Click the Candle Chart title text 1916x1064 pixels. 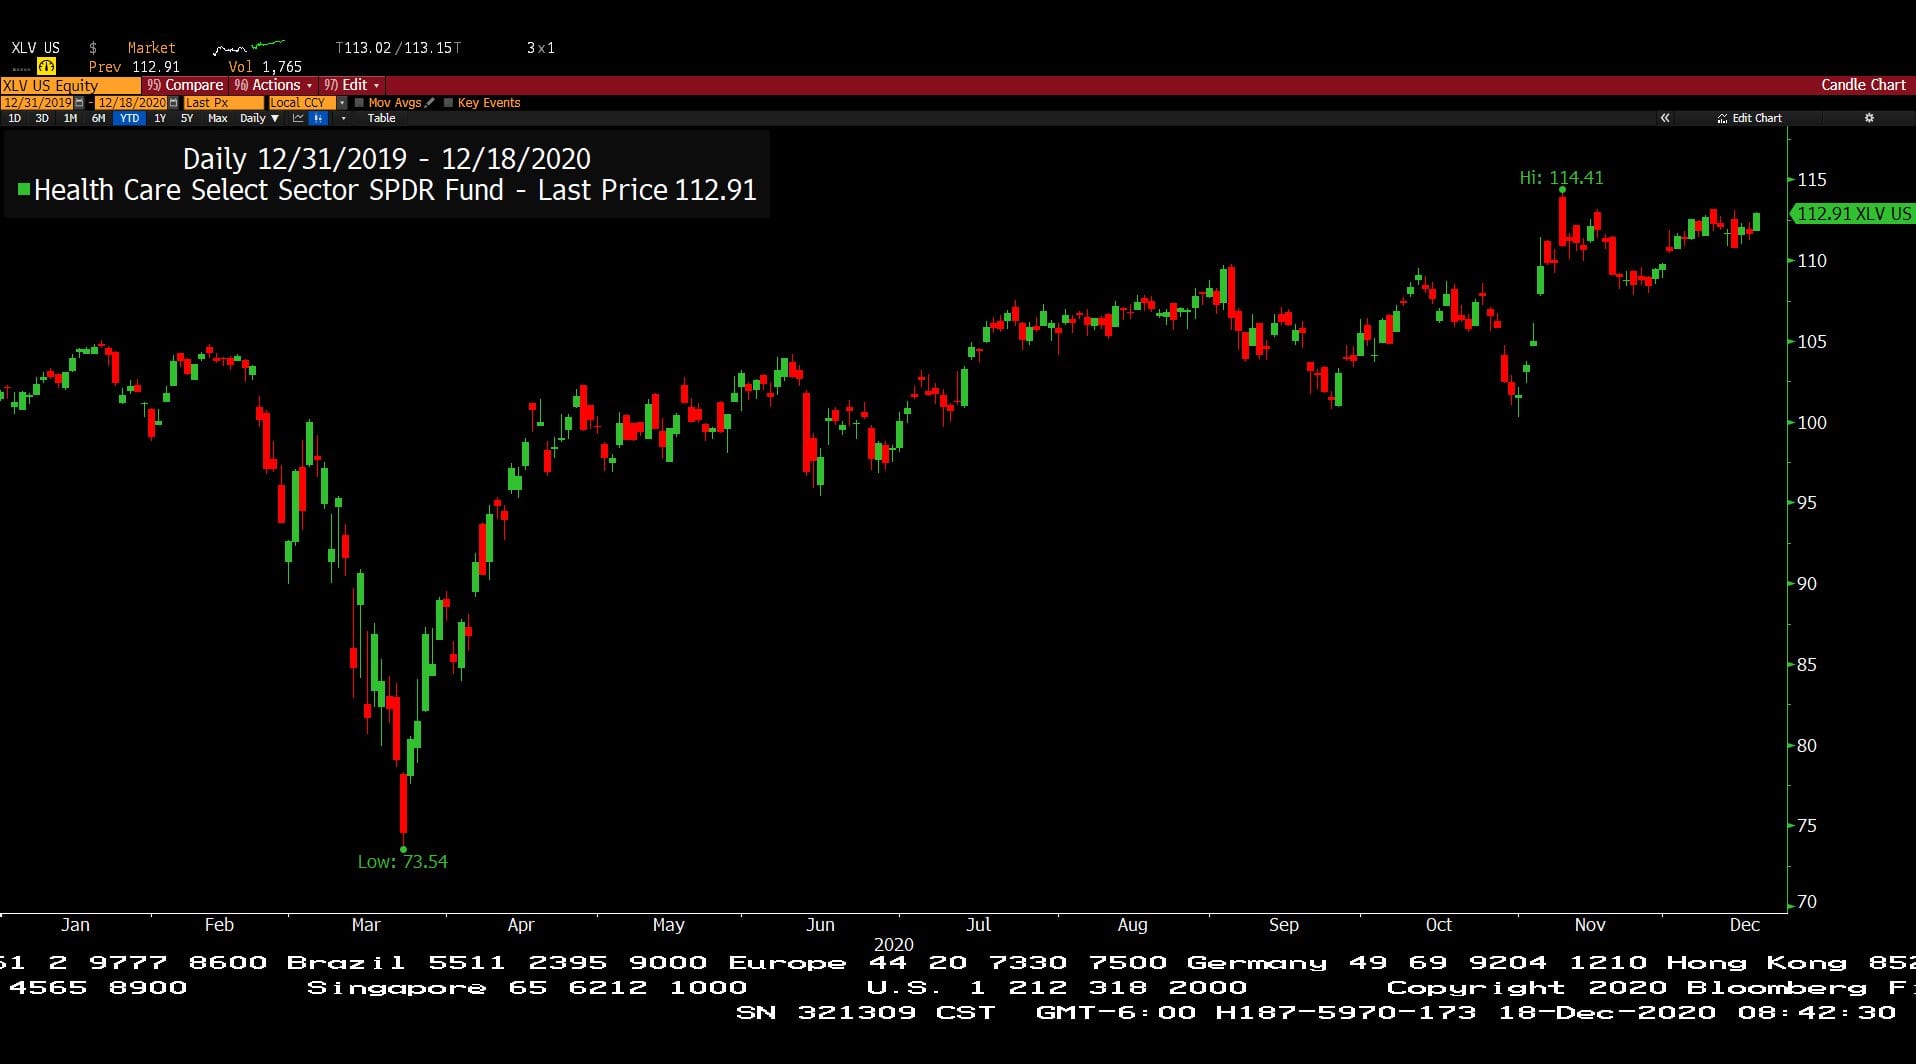click(1863, 85)
